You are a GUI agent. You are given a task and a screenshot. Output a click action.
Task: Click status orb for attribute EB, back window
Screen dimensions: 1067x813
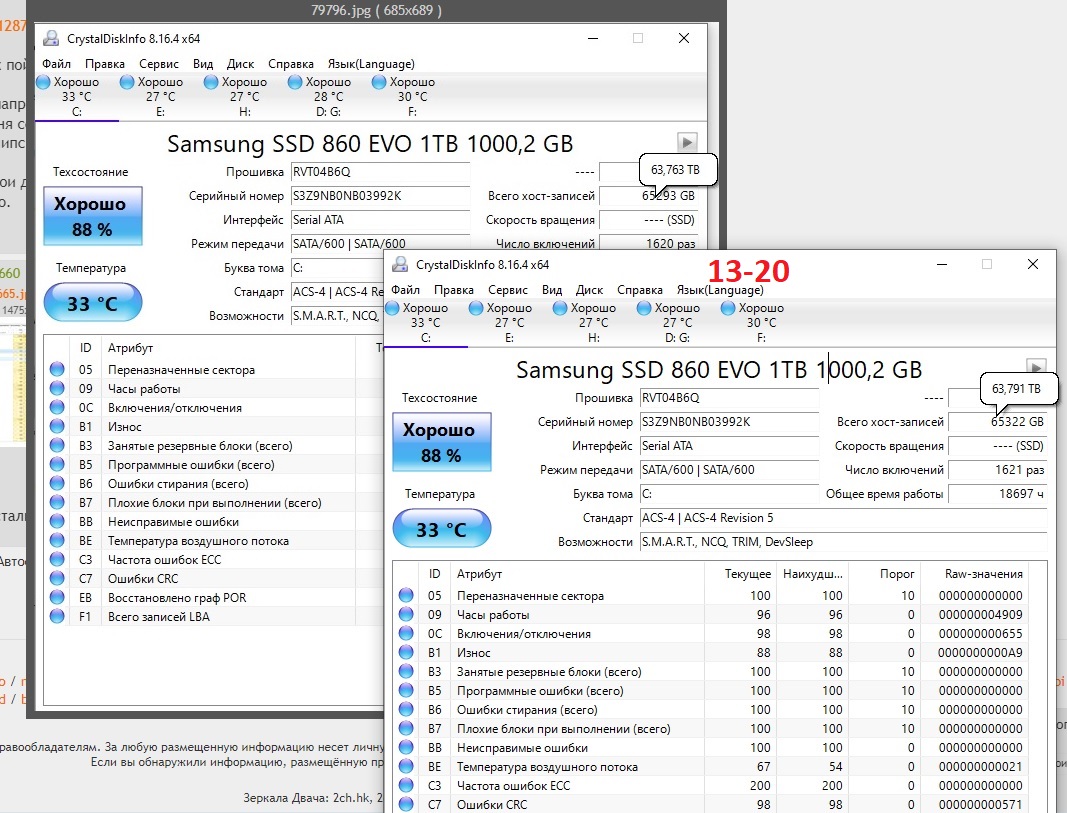pyautogui.click(x=57, y=597)
